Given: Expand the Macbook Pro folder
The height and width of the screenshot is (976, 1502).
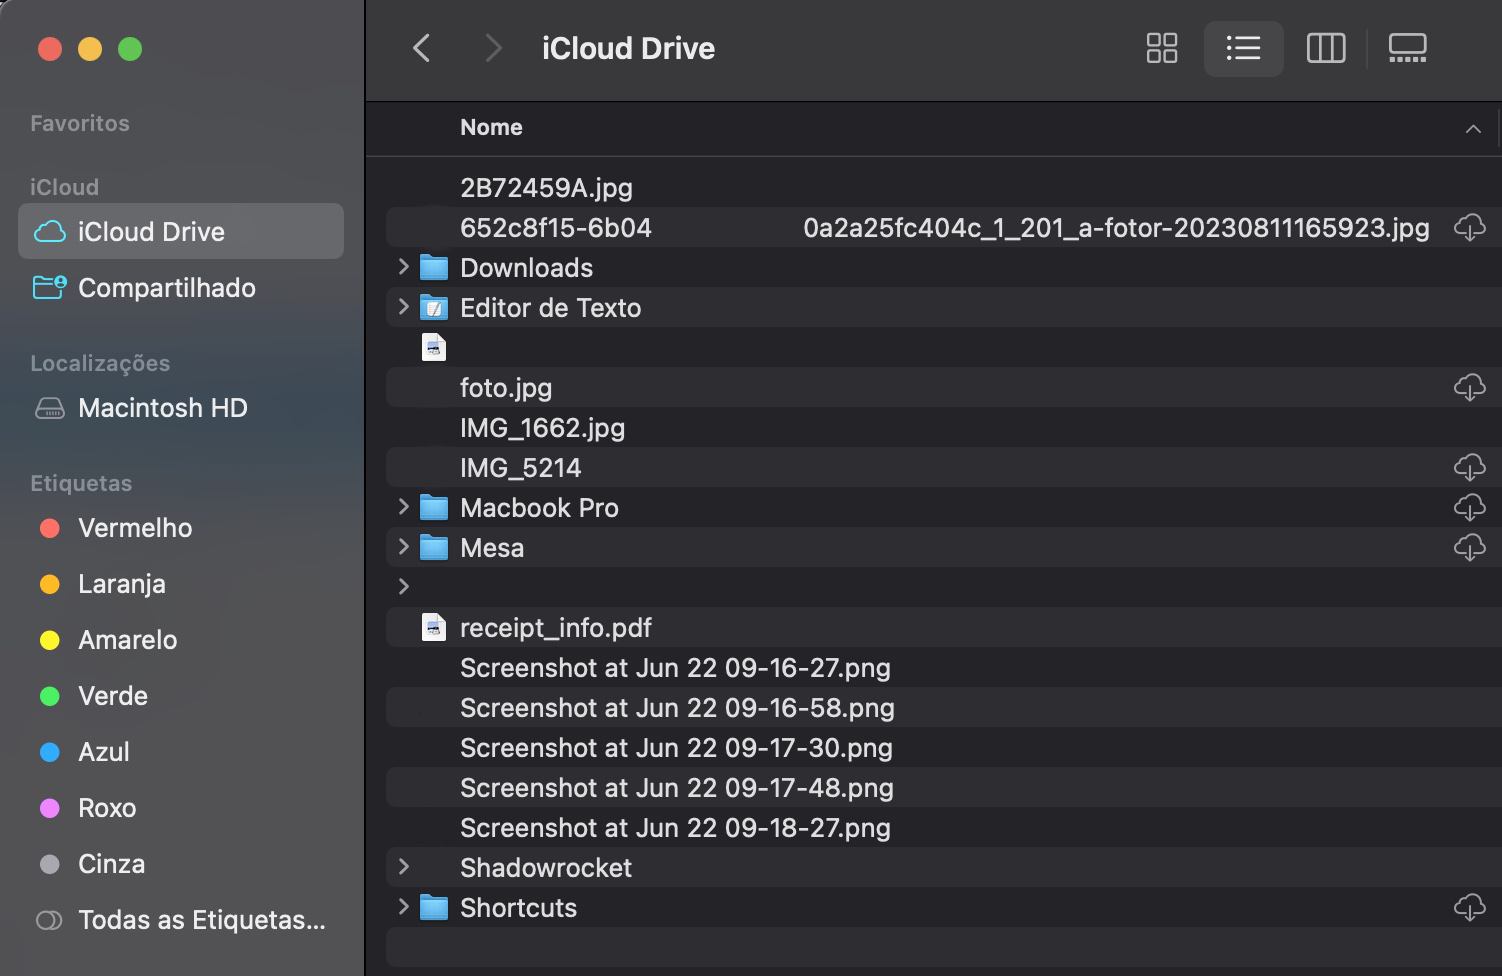Looking at the screenshot, I should click(404, 507).
